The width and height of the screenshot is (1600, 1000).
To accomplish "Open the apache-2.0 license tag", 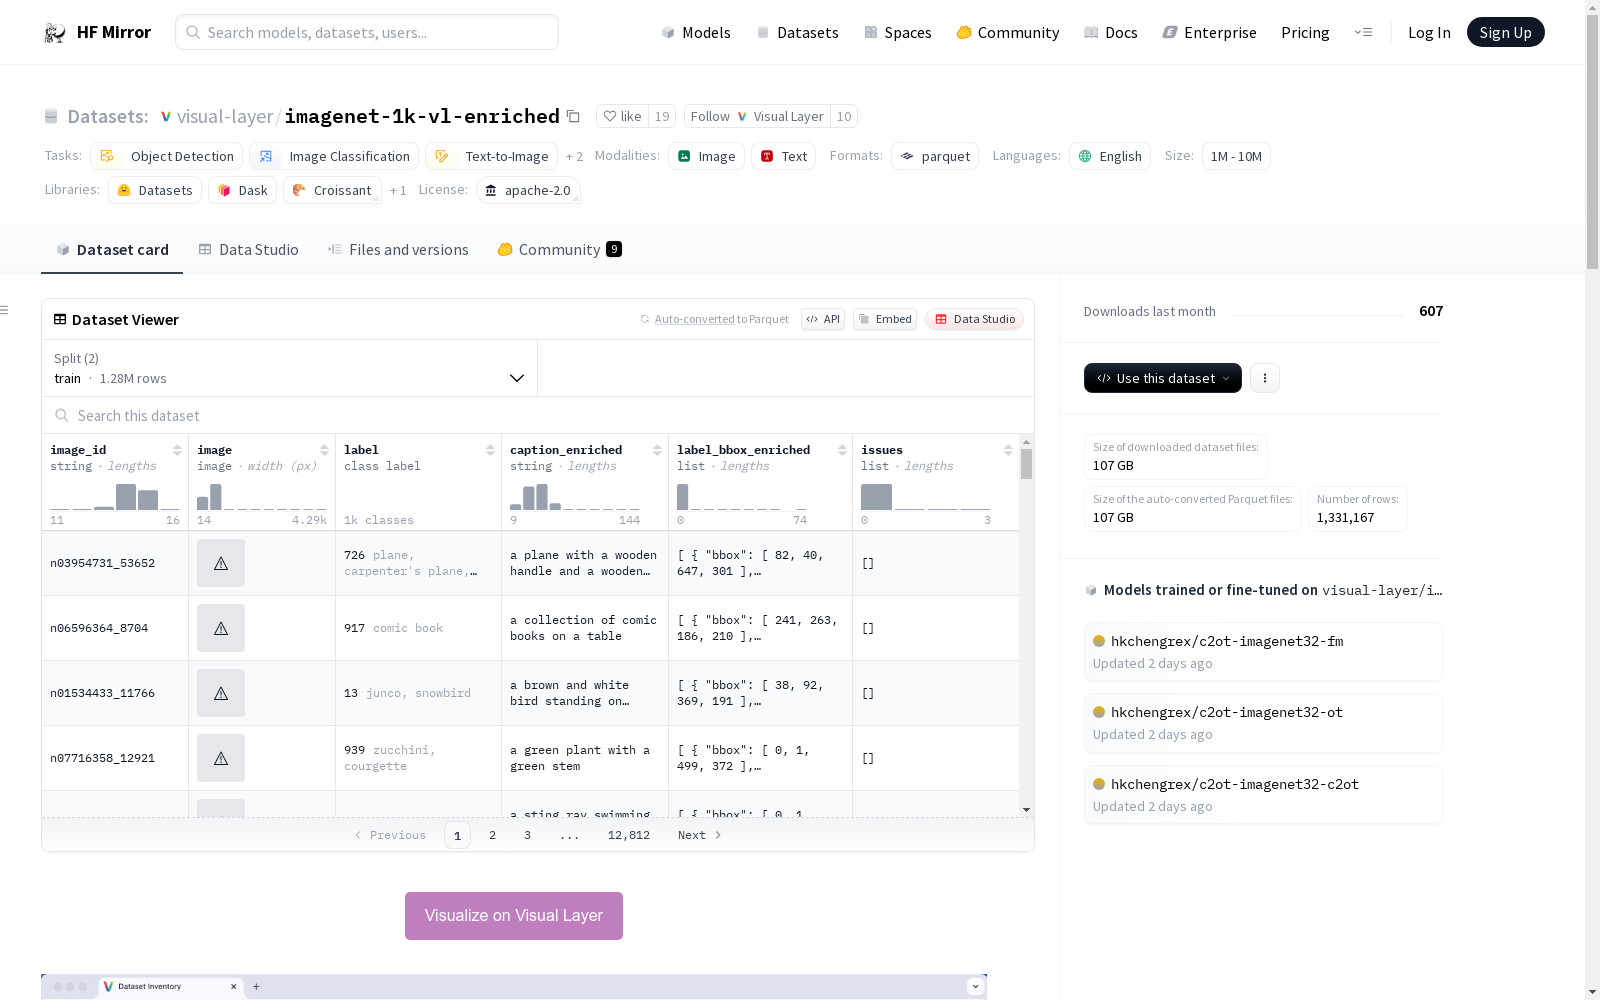I will pos(528,190).
